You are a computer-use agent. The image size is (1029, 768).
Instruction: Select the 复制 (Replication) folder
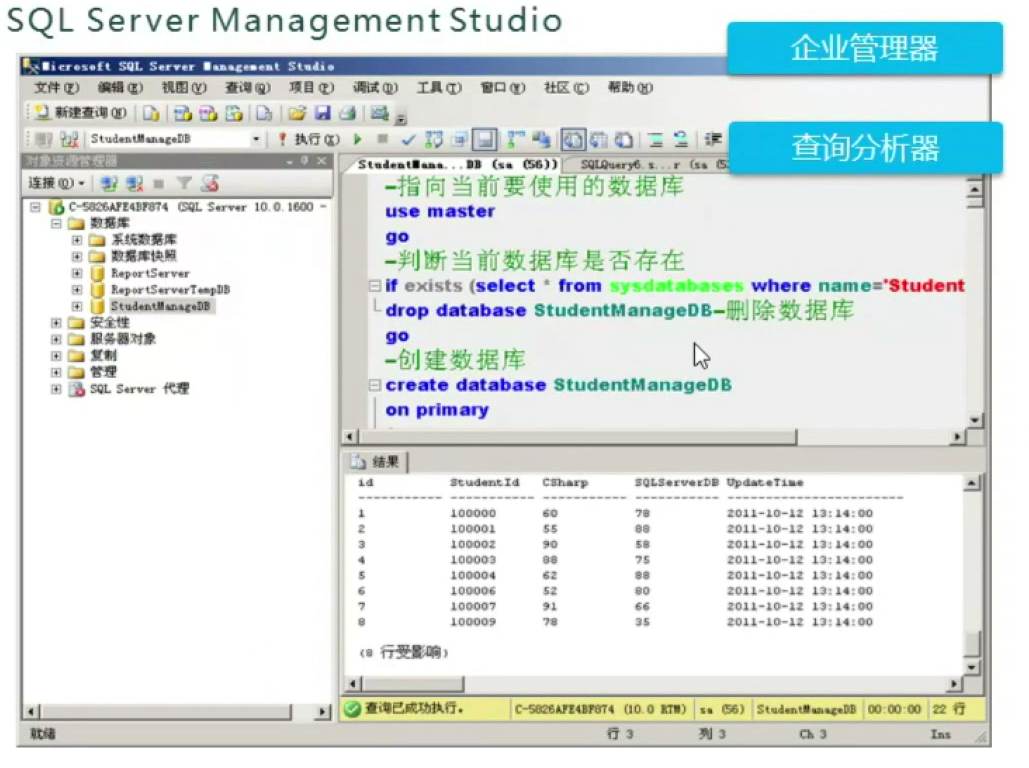point(103,355)
